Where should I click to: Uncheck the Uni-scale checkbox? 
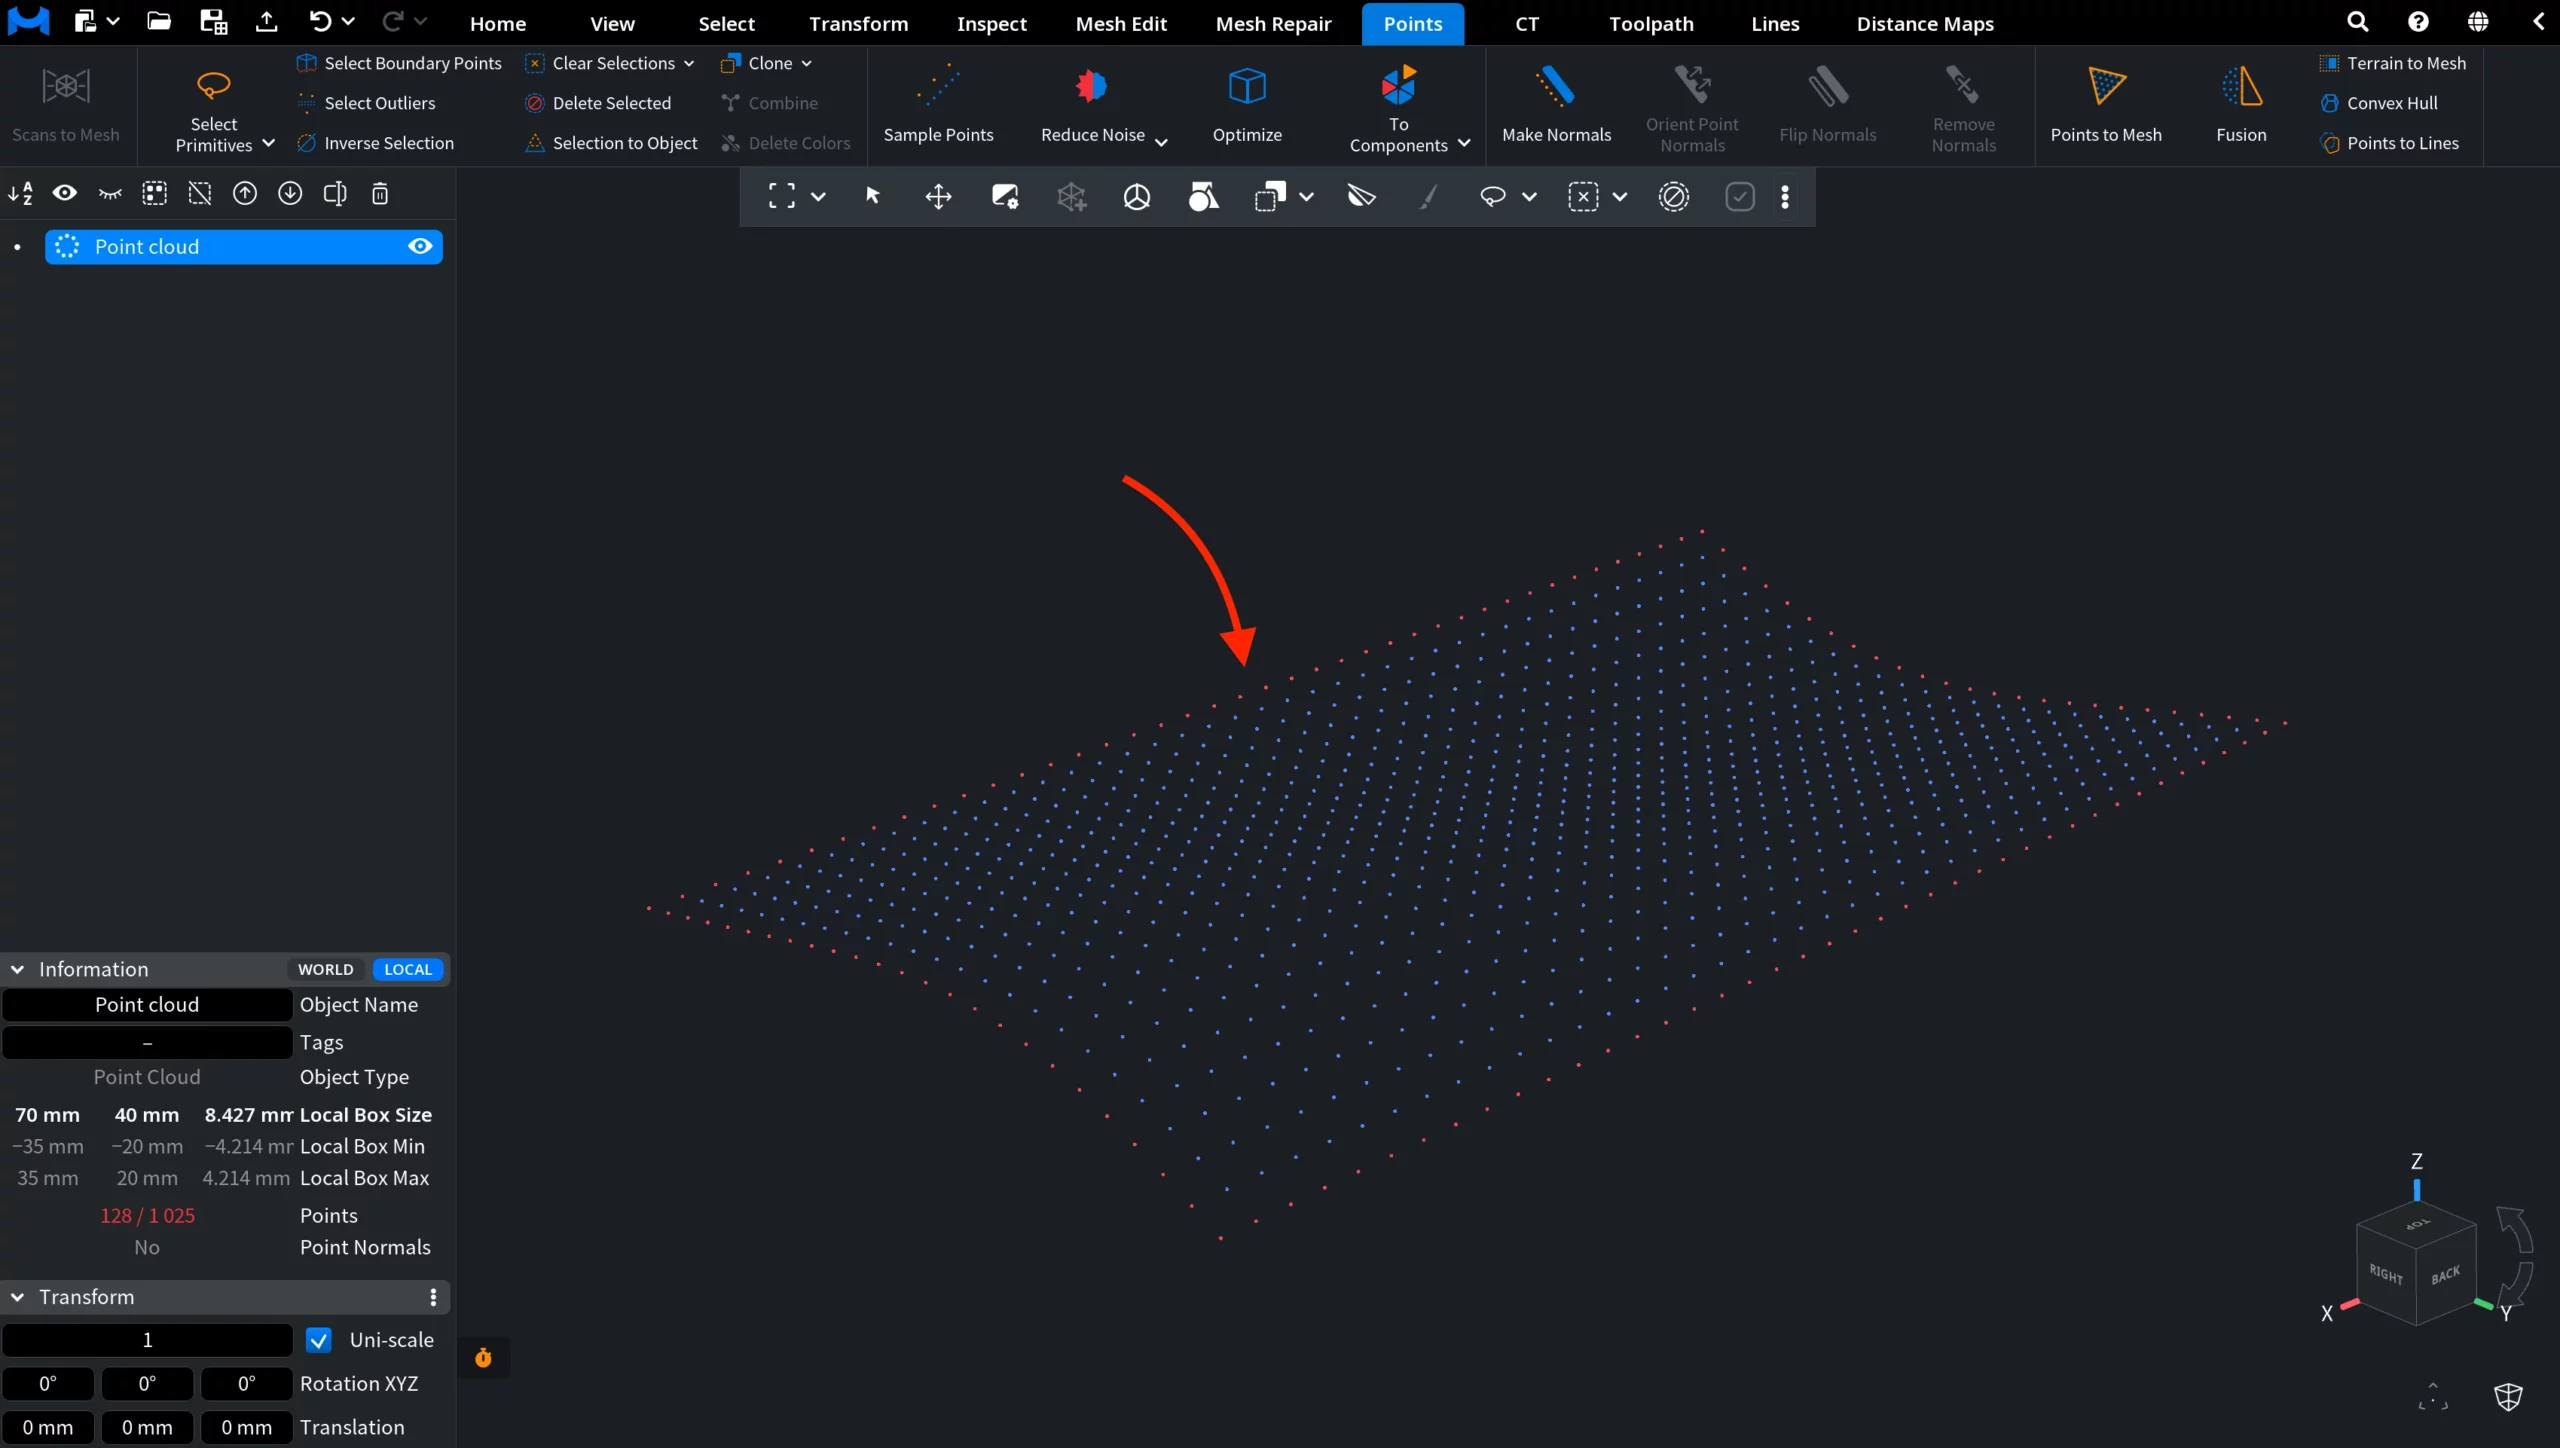pyautogui.click(x=319, y=1340)
